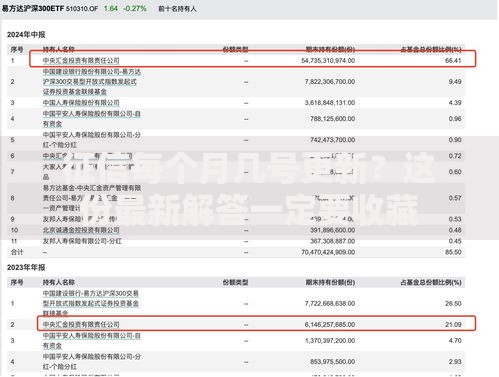The width and height of the screenshot is (499, 377).
Task: Open 中国建设银行-易方达沪深300 link in 2023年年报 table
Action: [91, 303]
